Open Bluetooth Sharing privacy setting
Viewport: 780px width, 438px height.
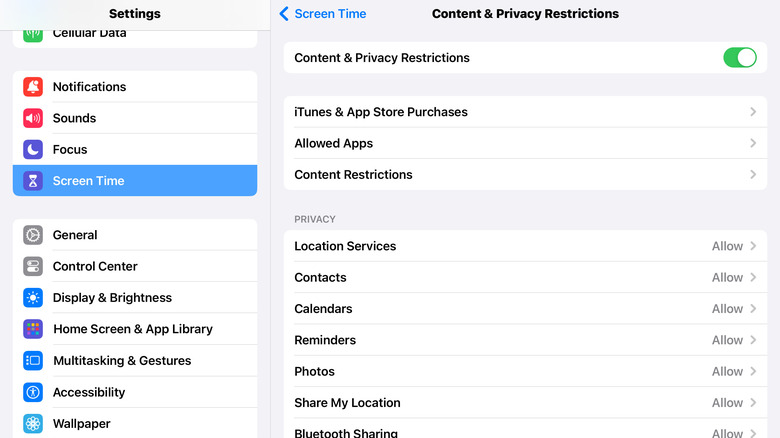(x=525, y=430)
